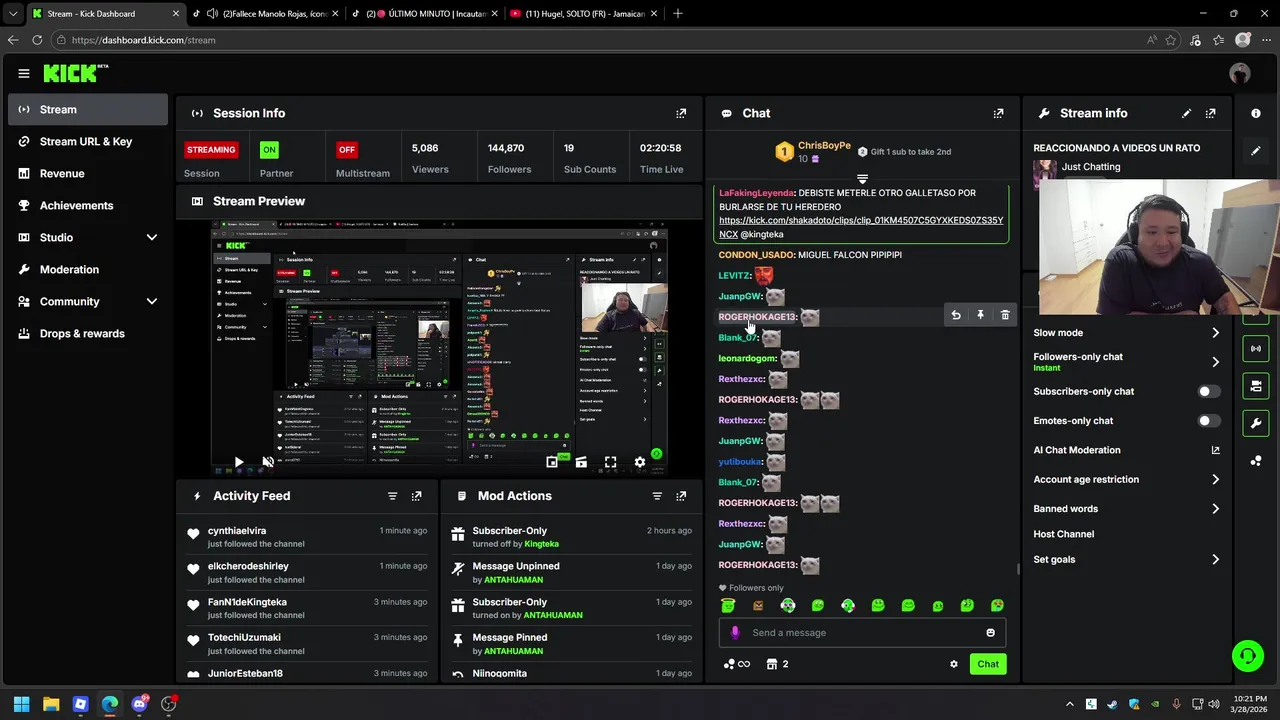Play the stream preview

238,462
